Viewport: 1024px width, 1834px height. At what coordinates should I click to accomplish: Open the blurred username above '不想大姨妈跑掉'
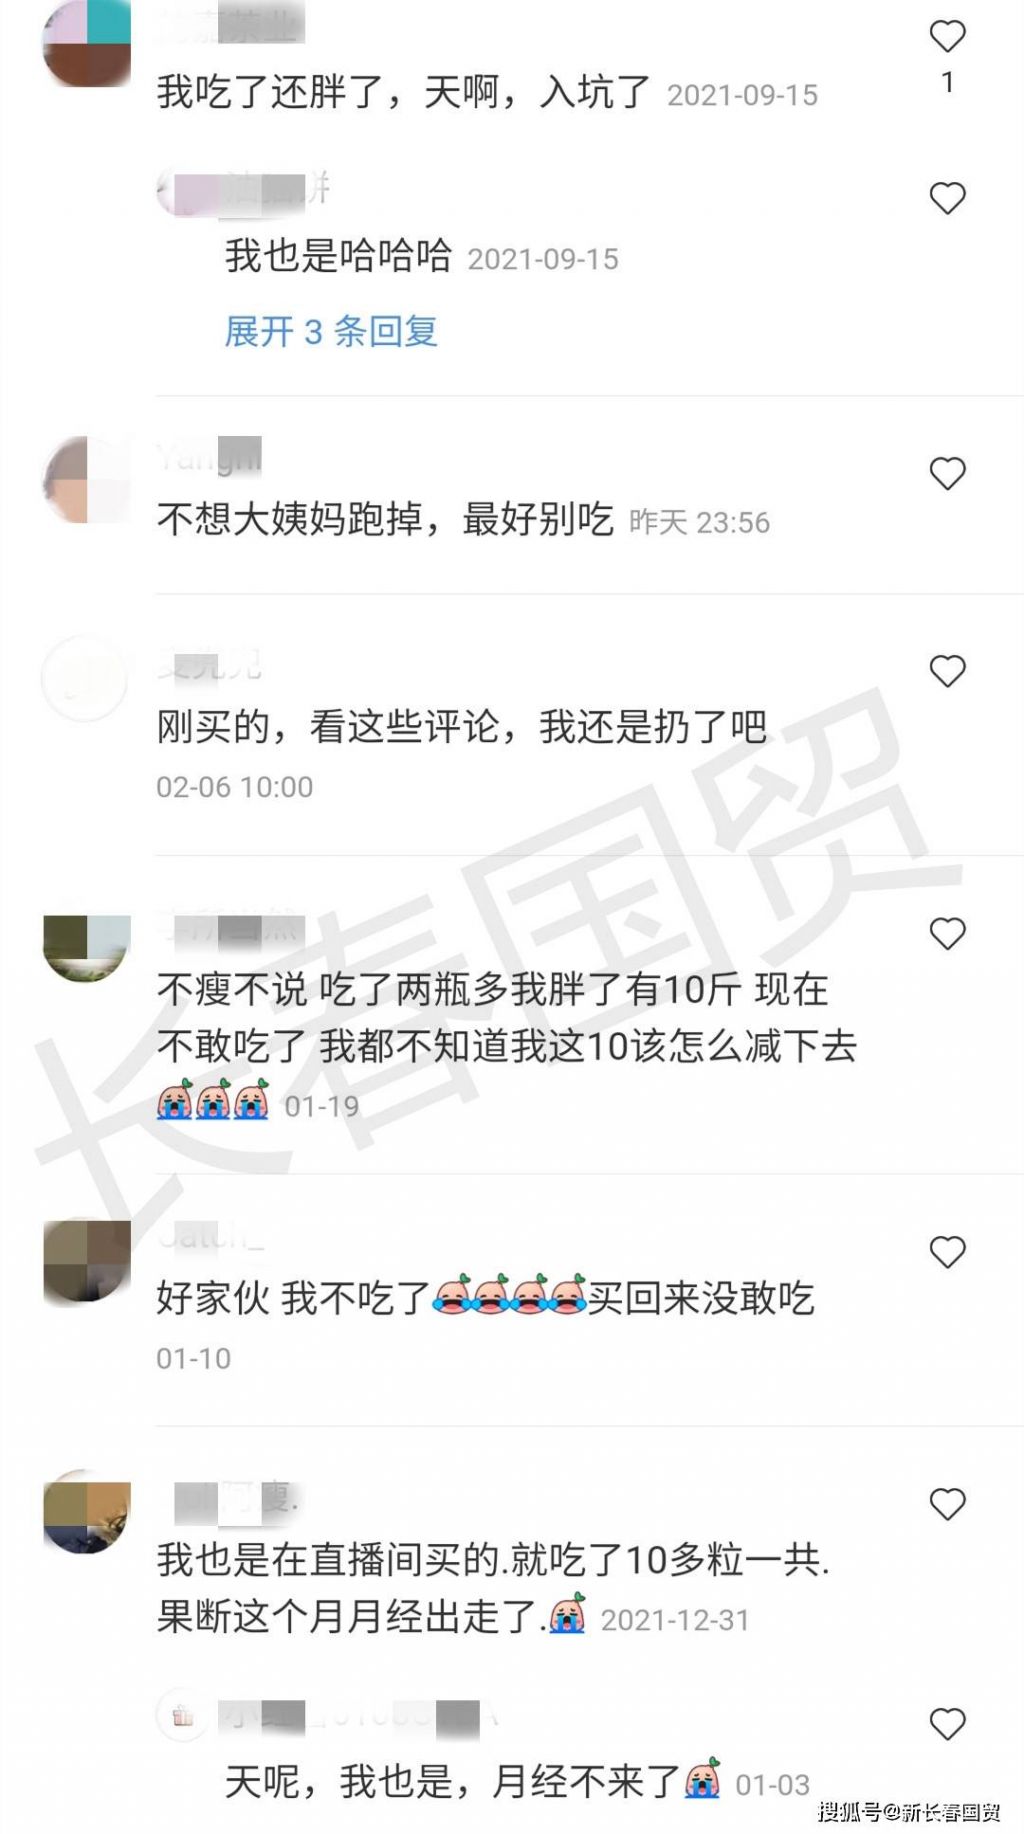(209, 456)
